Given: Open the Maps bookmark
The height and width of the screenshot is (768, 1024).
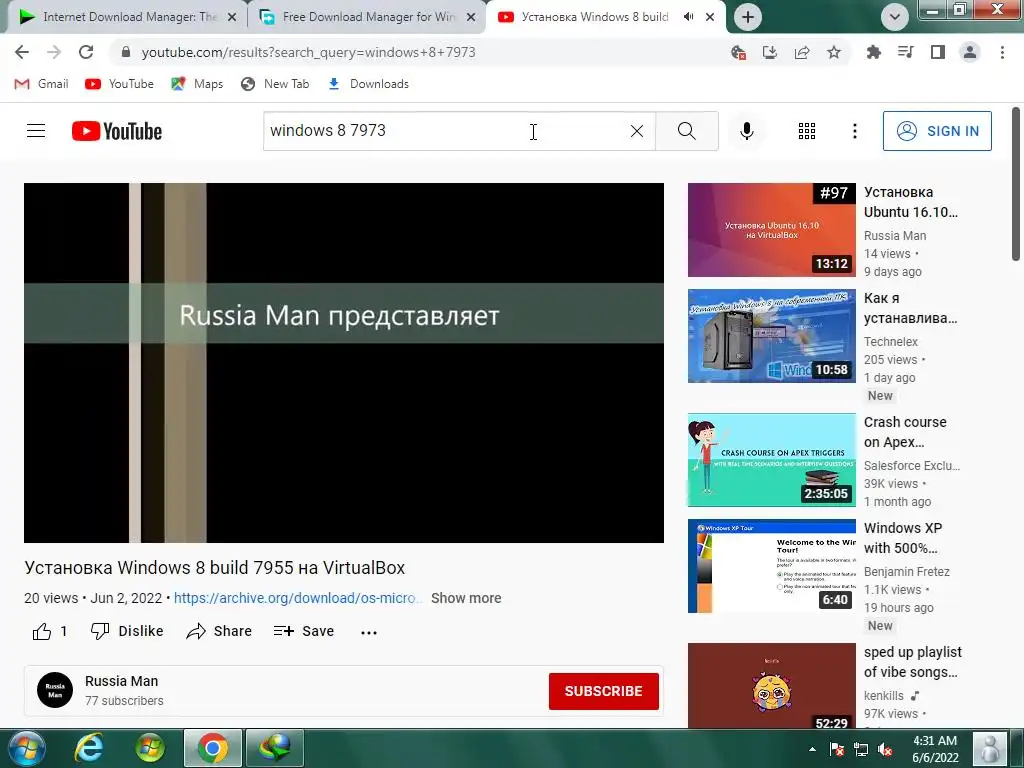Looking at the screenshot, I should tap(197, 84).
